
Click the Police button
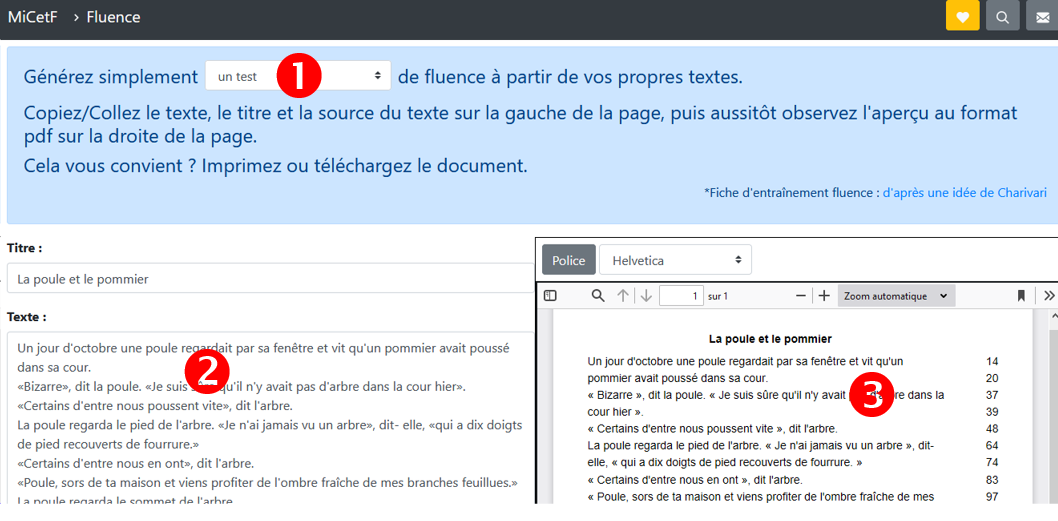coord(569,260)
